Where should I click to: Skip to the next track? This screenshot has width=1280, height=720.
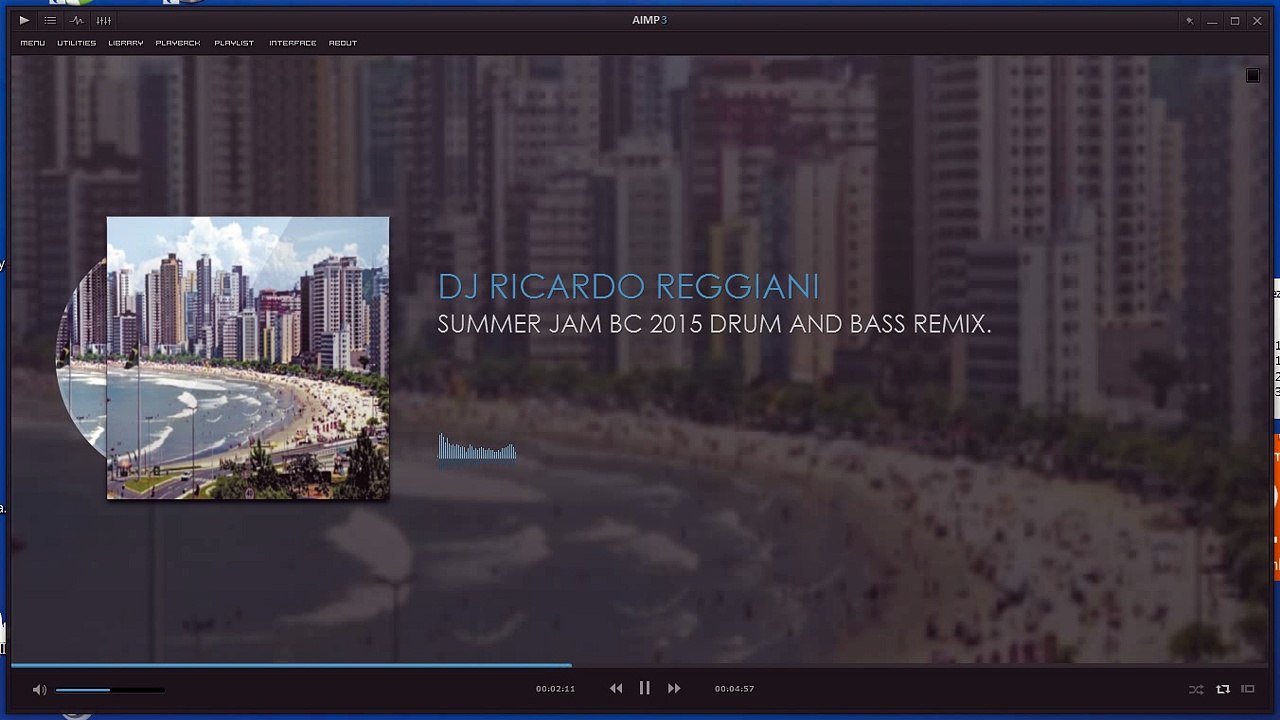point(674,688)
